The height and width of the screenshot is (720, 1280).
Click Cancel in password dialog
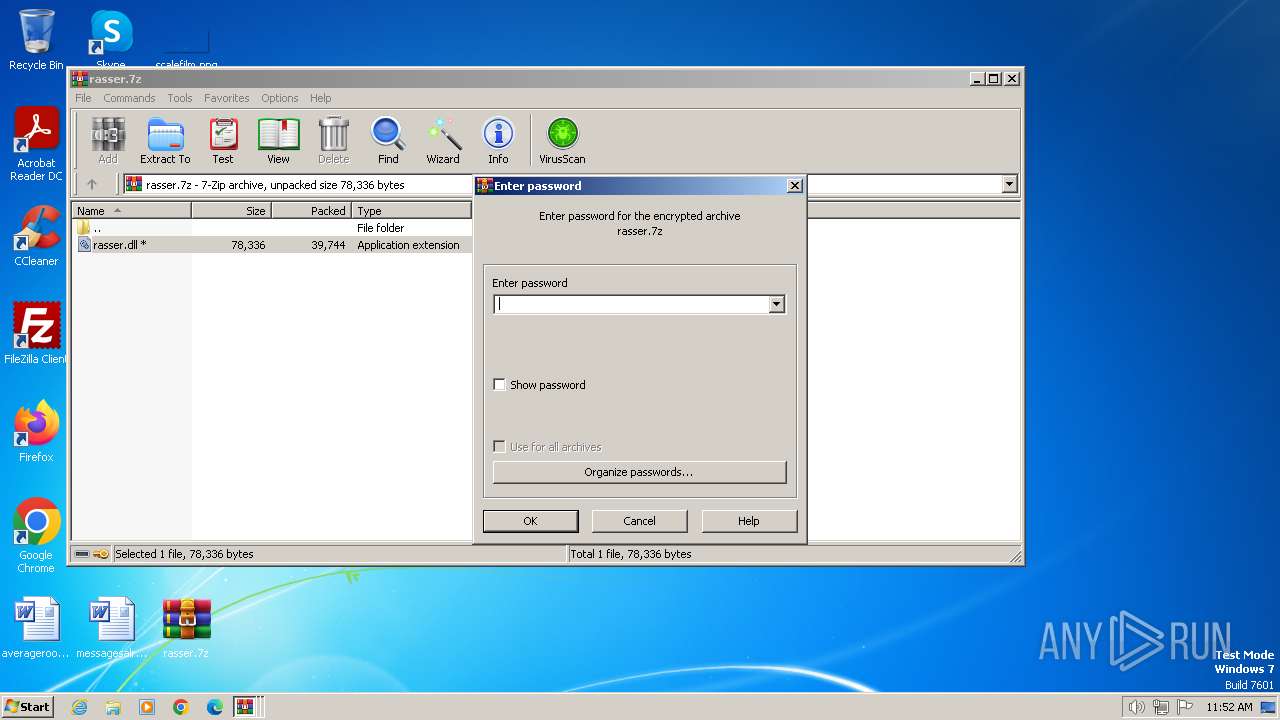coord(640,521)
